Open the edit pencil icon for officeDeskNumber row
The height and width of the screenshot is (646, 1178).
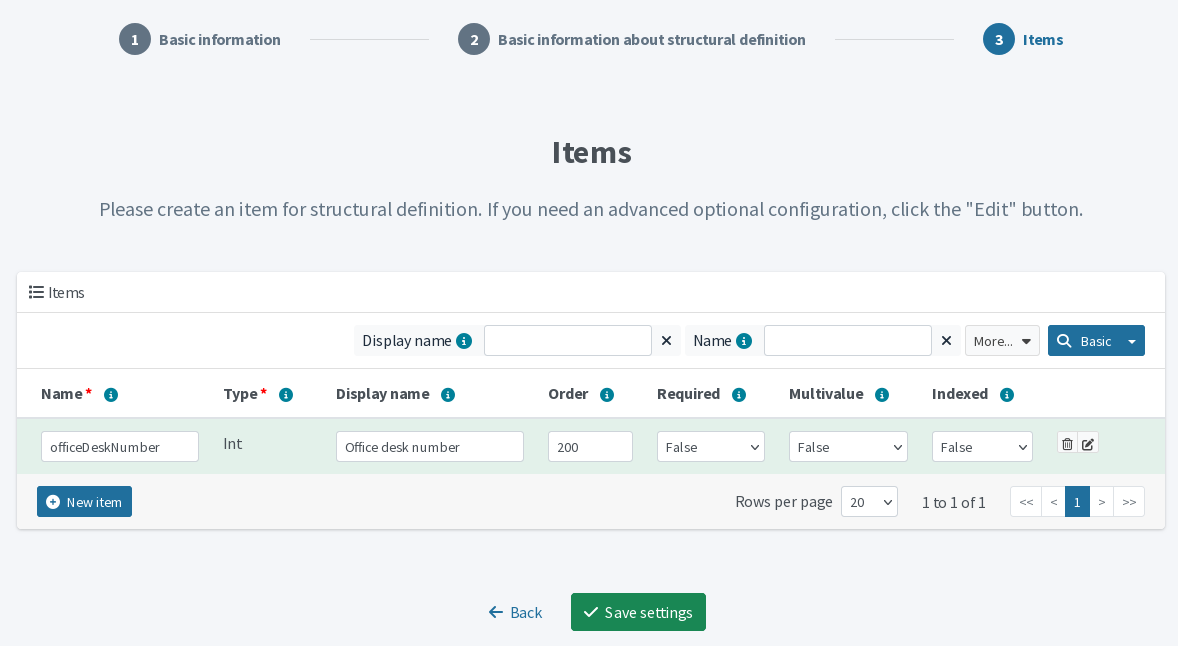pos(1089,442)
